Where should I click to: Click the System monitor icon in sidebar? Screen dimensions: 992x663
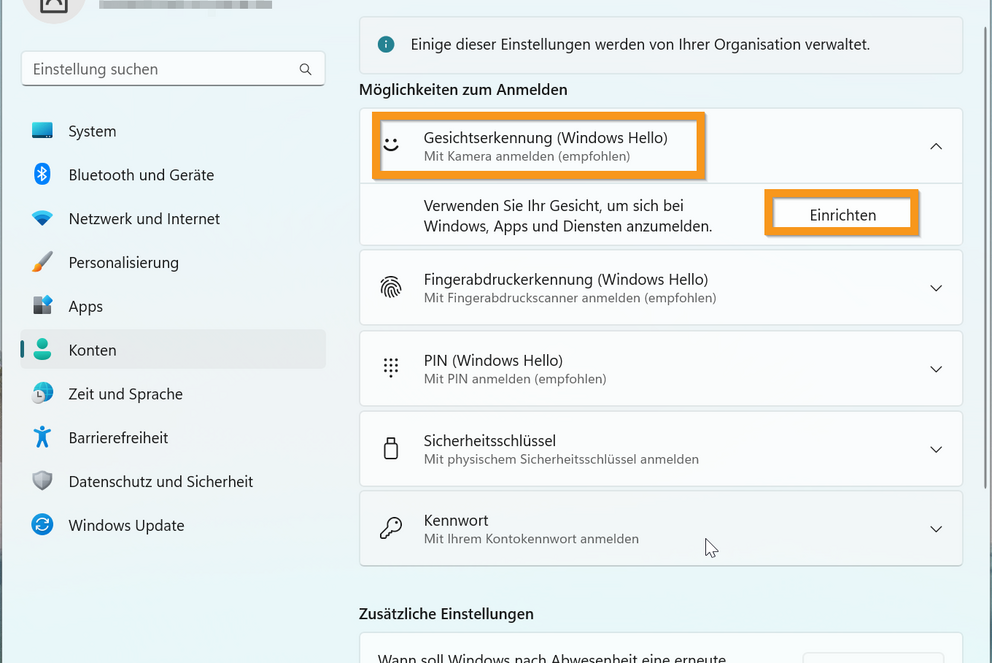coord(42,131)
